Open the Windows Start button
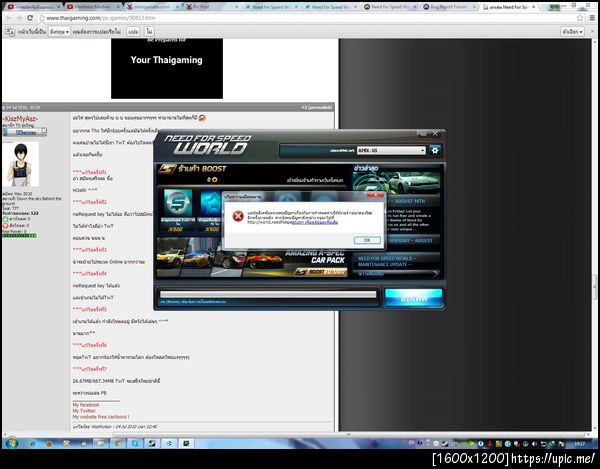This screenshot has width=600, height=469. pos(11,443)
